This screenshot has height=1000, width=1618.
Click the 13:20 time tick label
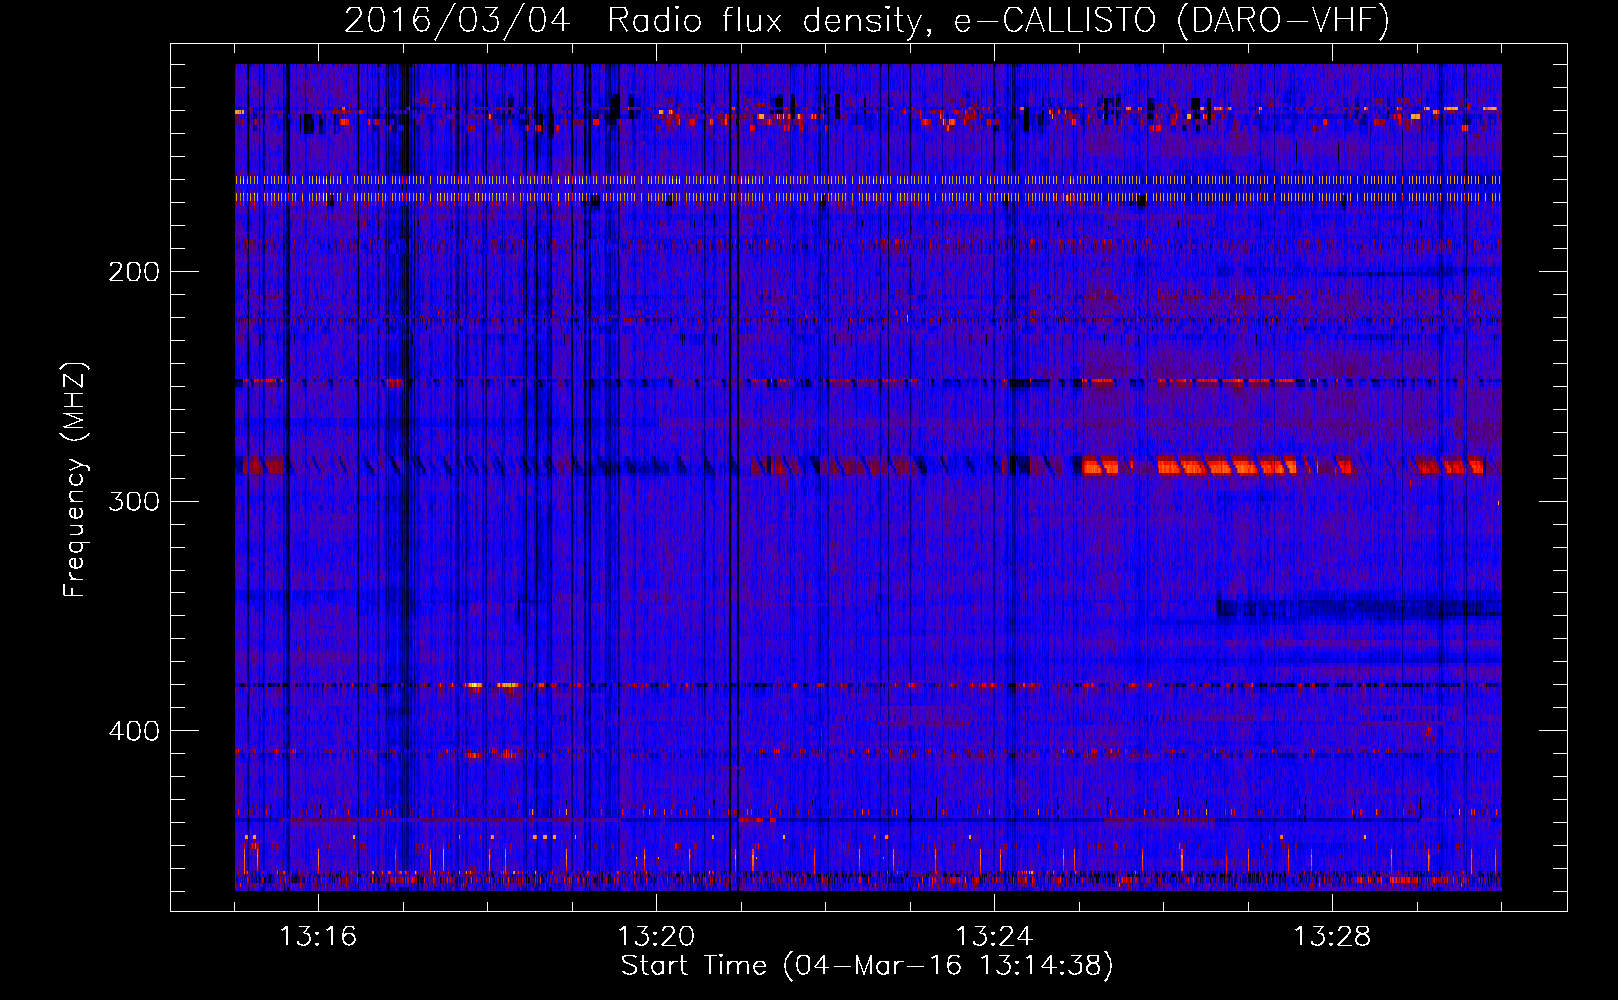[656, 937]
